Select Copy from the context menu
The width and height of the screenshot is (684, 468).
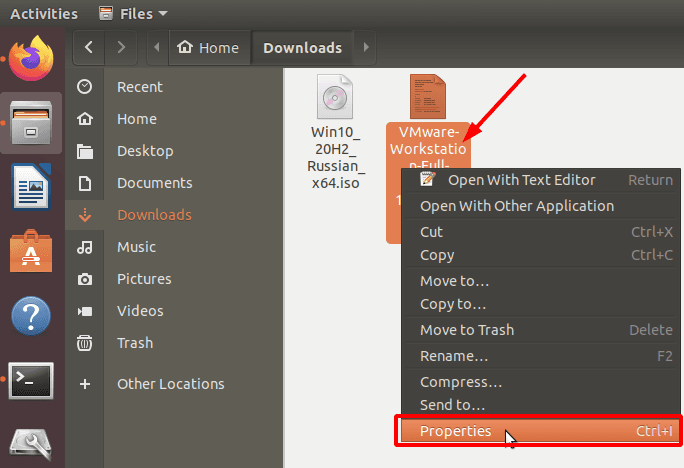tap(540, 255)
